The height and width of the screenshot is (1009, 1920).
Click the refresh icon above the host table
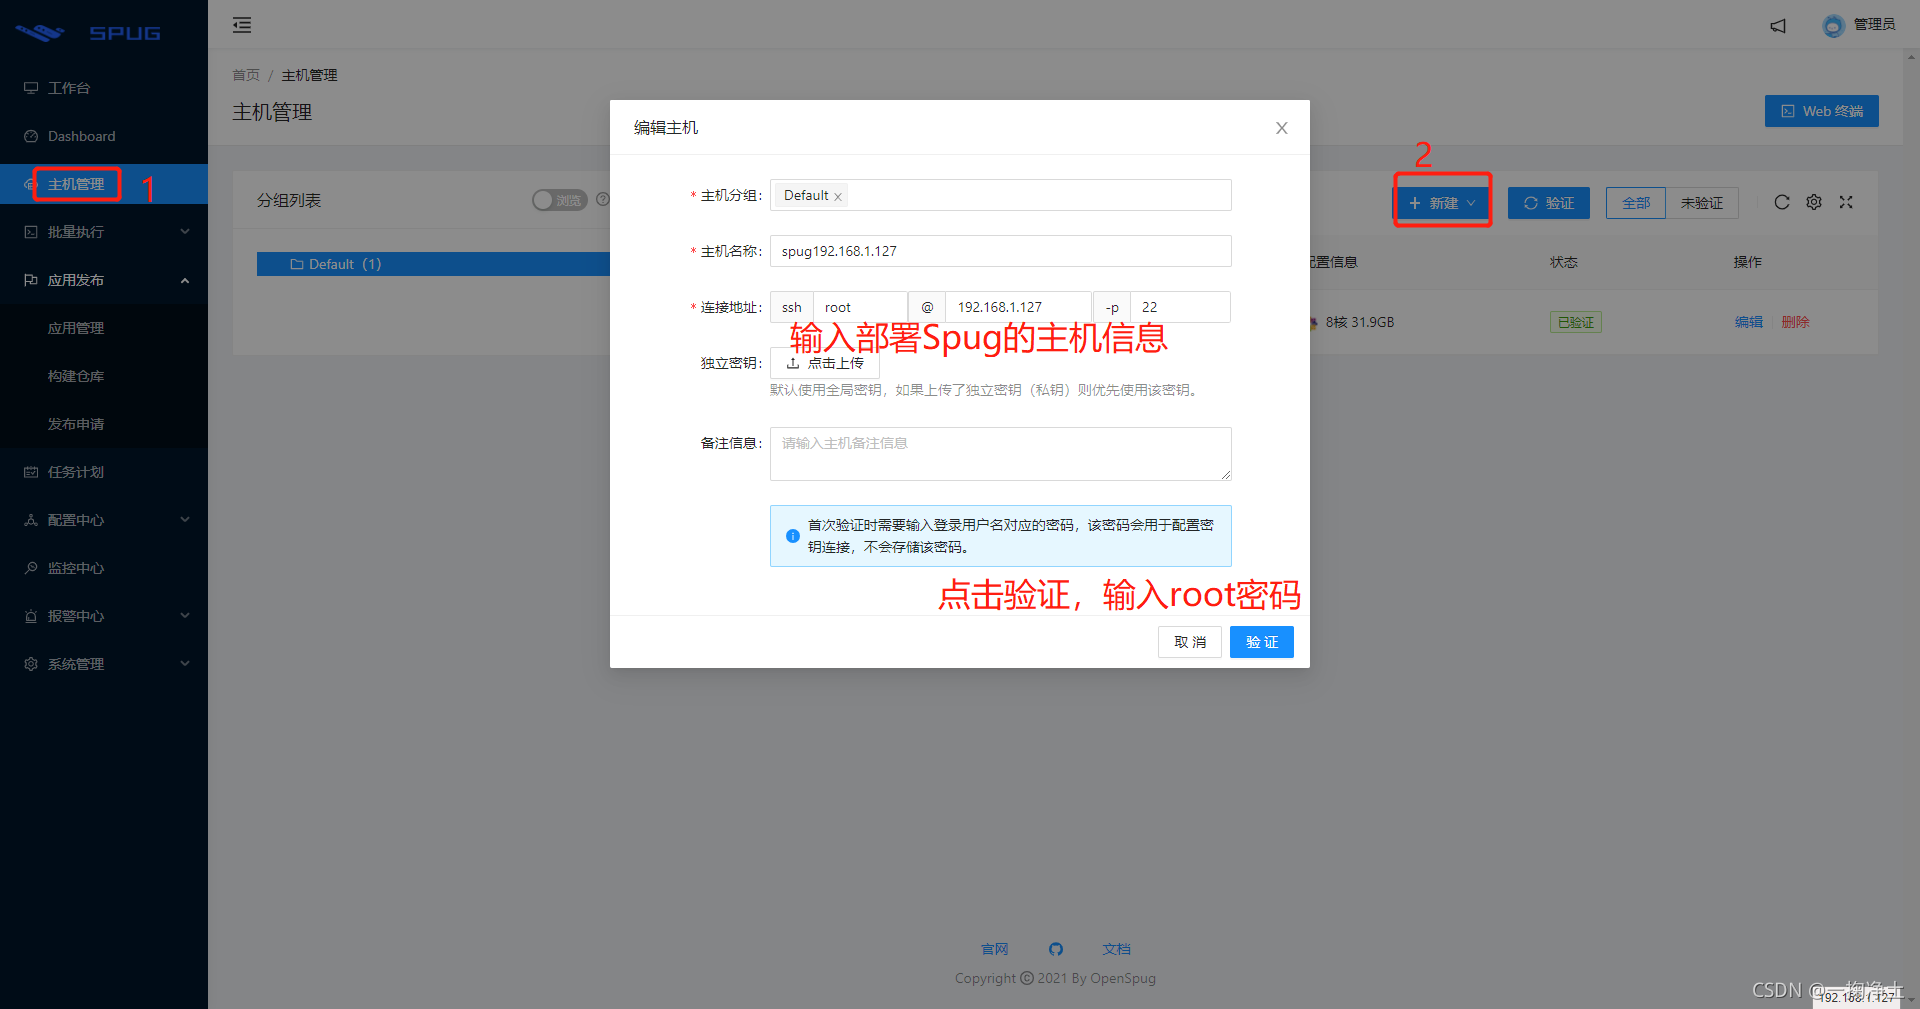(x=1781, y=202)
